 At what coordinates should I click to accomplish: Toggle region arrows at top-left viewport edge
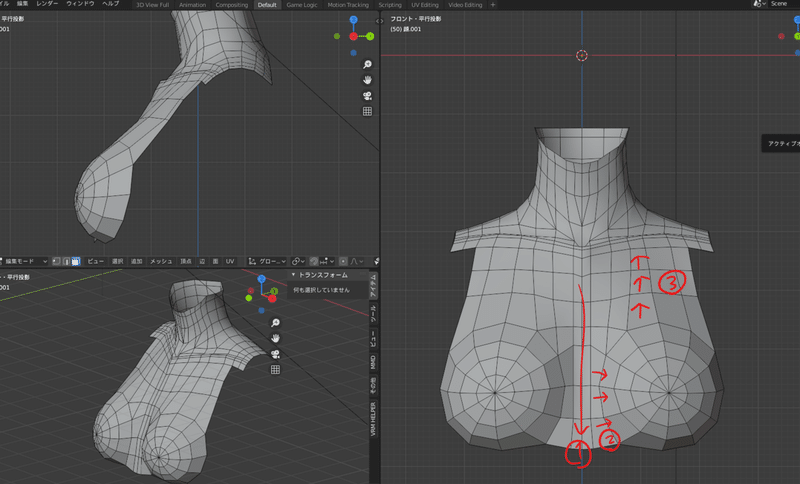coord(379,21)
